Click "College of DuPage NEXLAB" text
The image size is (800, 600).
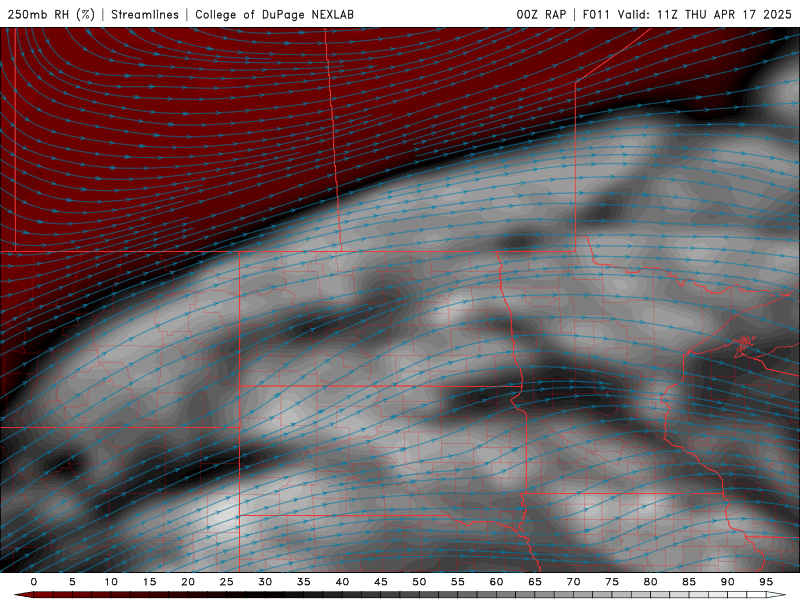pyautogui.click(x=274, y=14)
